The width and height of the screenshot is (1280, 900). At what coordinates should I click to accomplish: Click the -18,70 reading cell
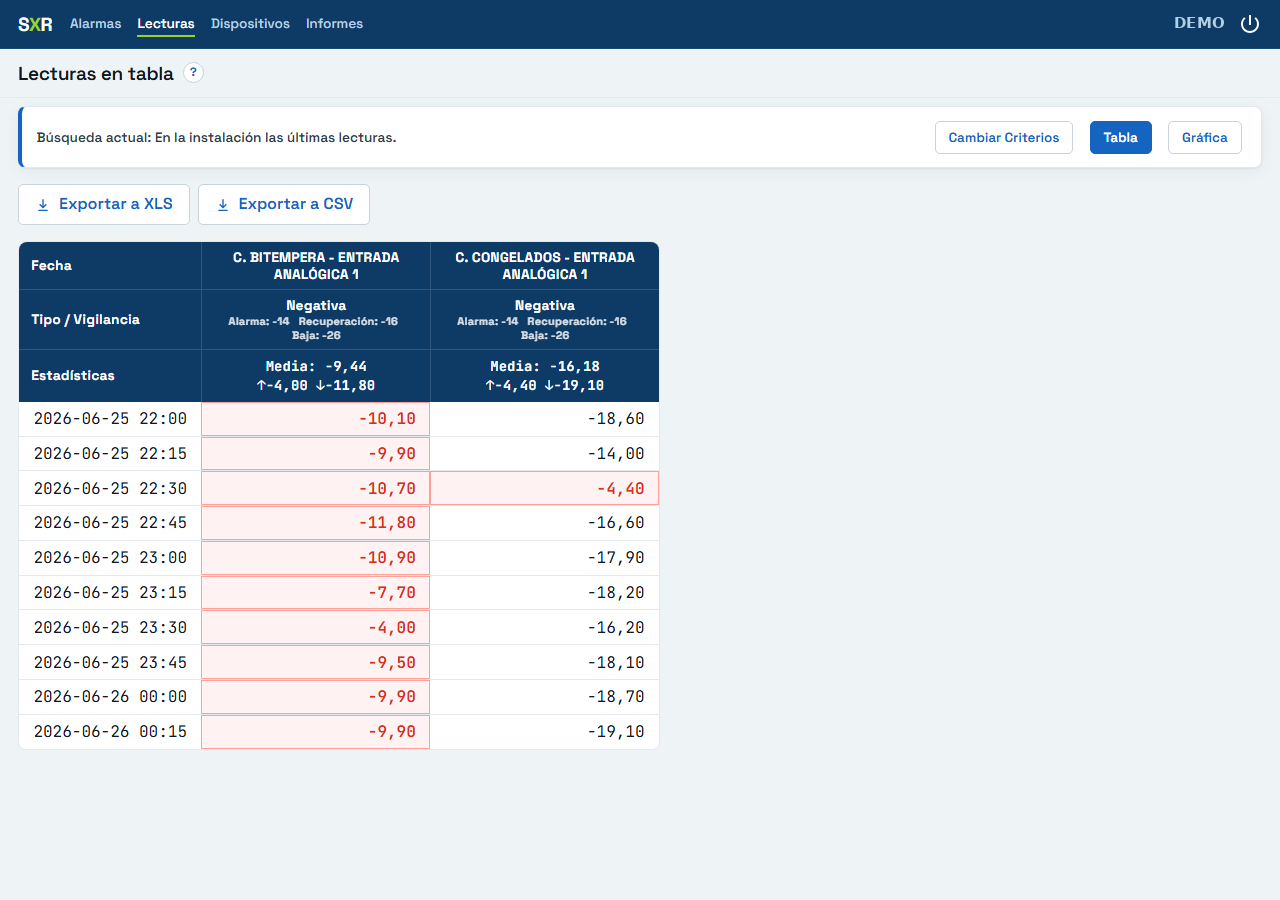pyautogui.click(x=545, y=697)
